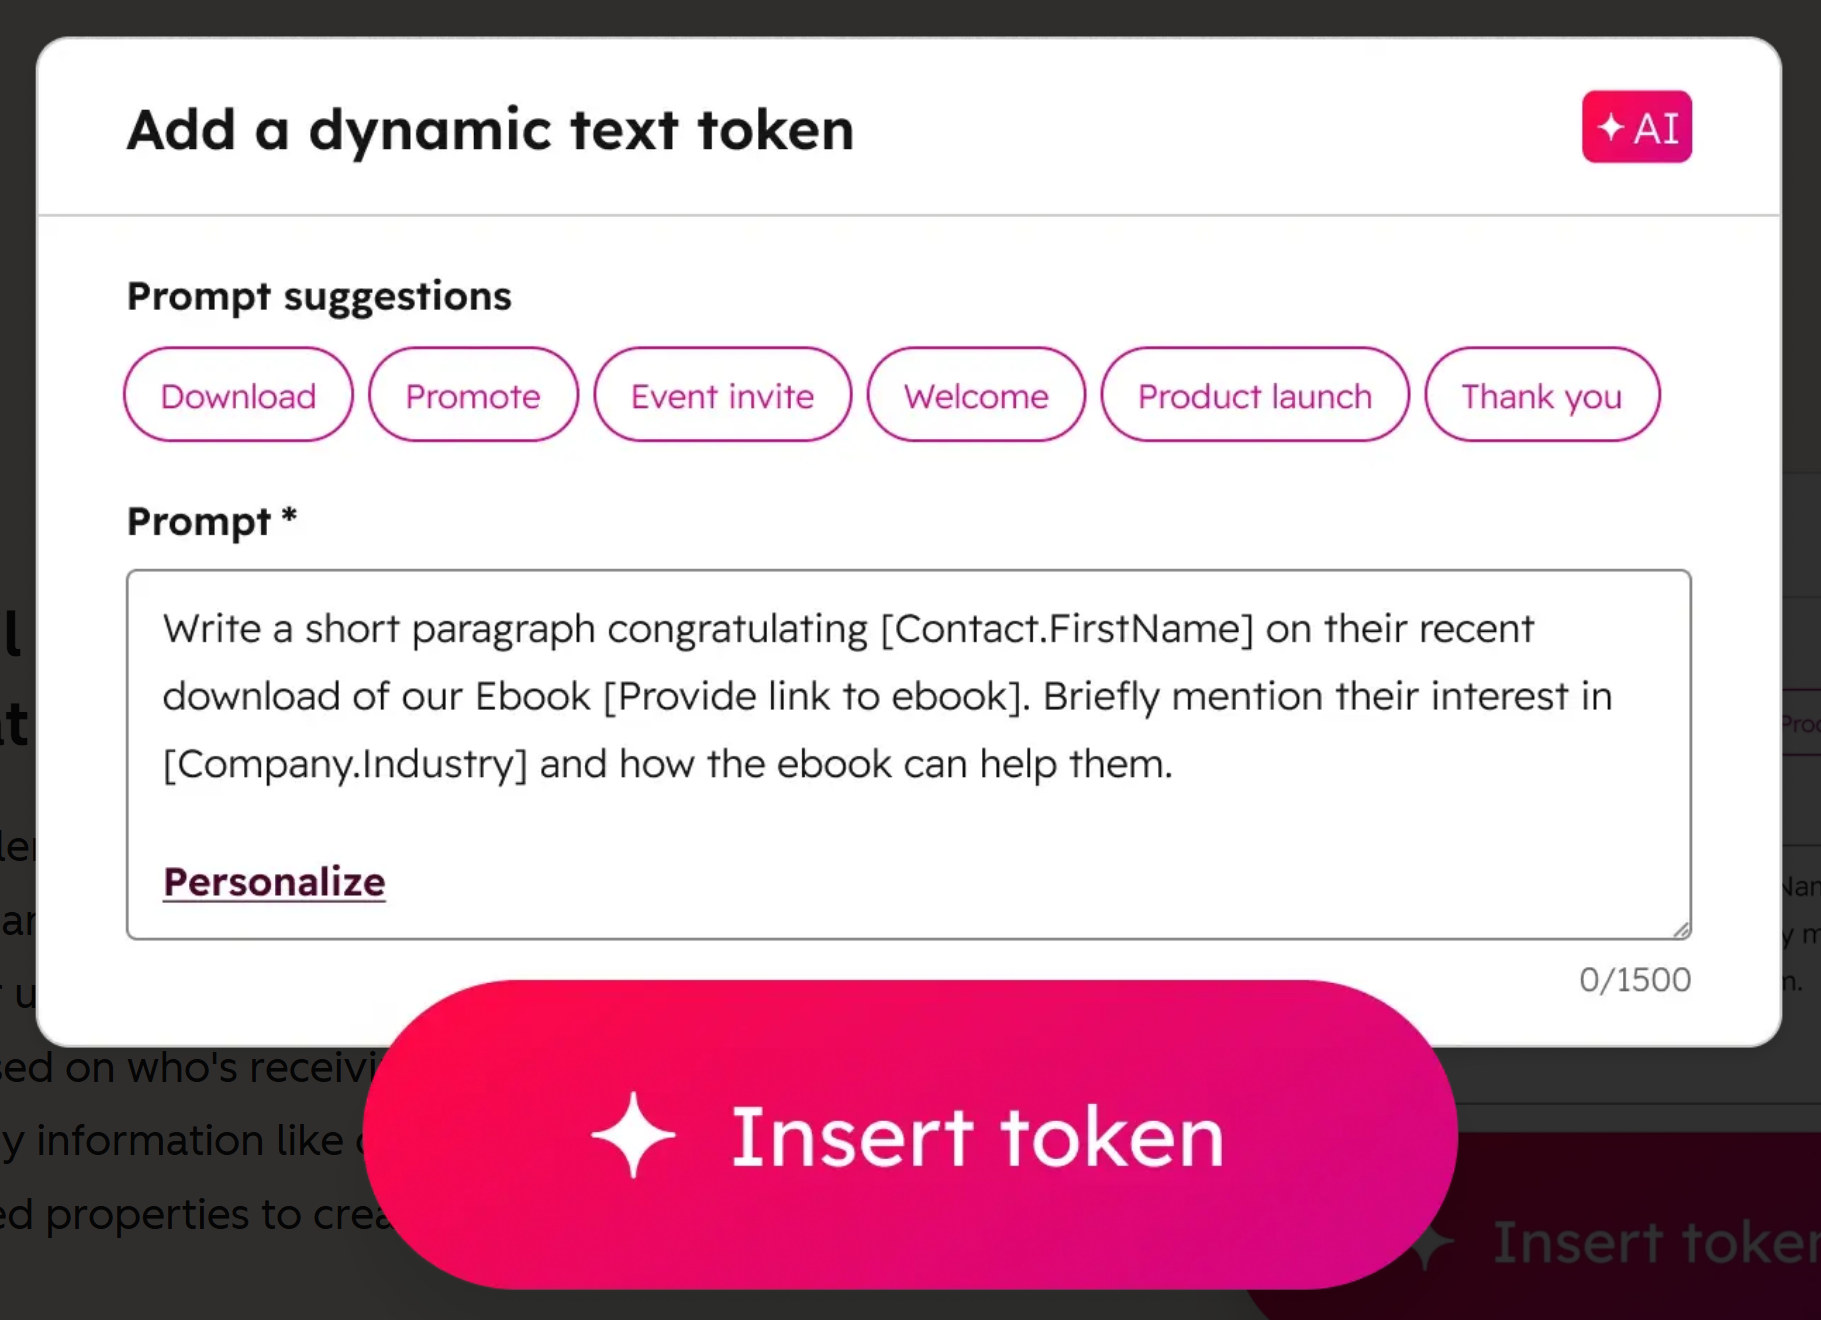The width and height of the screenshot is (1821, 1320).
Task: Click the textarea resize handle
Action: 1682,928
